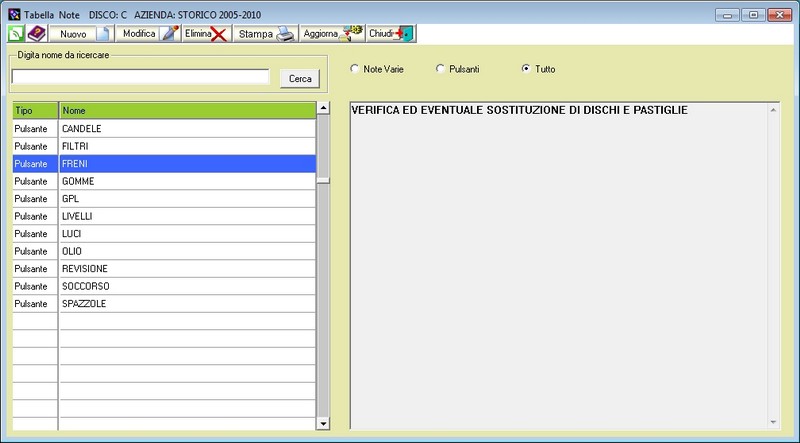Click the Pulsante cell beside CANDELE
800x443 pixels.
point(35,129)
